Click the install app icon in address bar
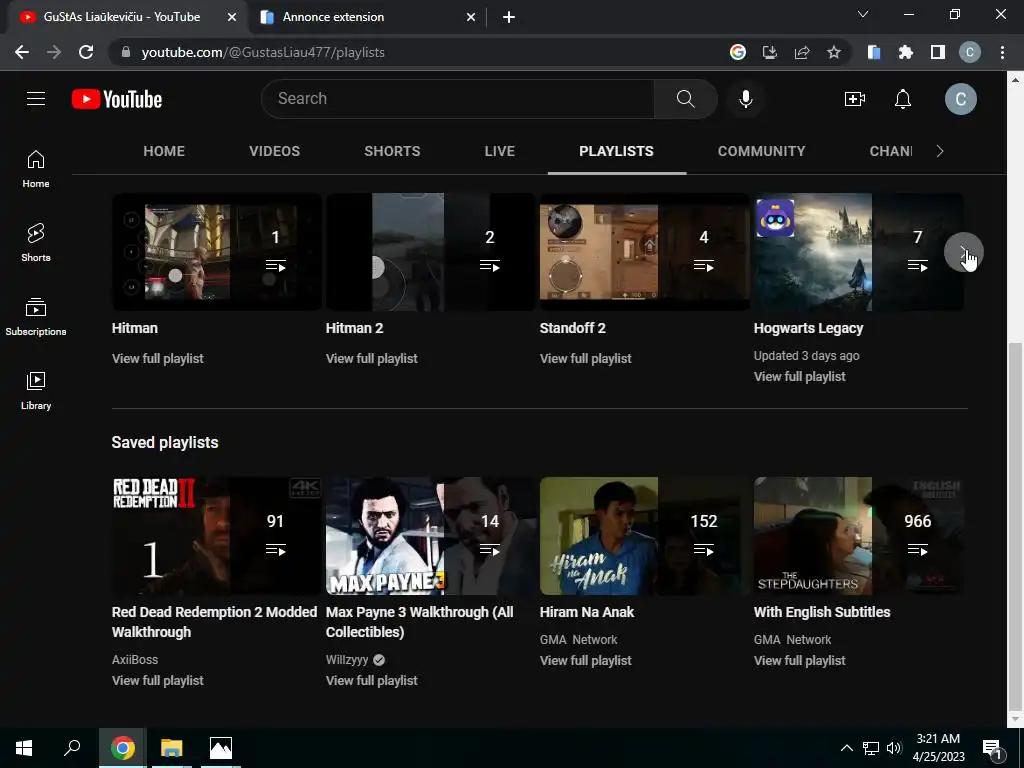This screenshot has width=1024, height=768. 770,52
